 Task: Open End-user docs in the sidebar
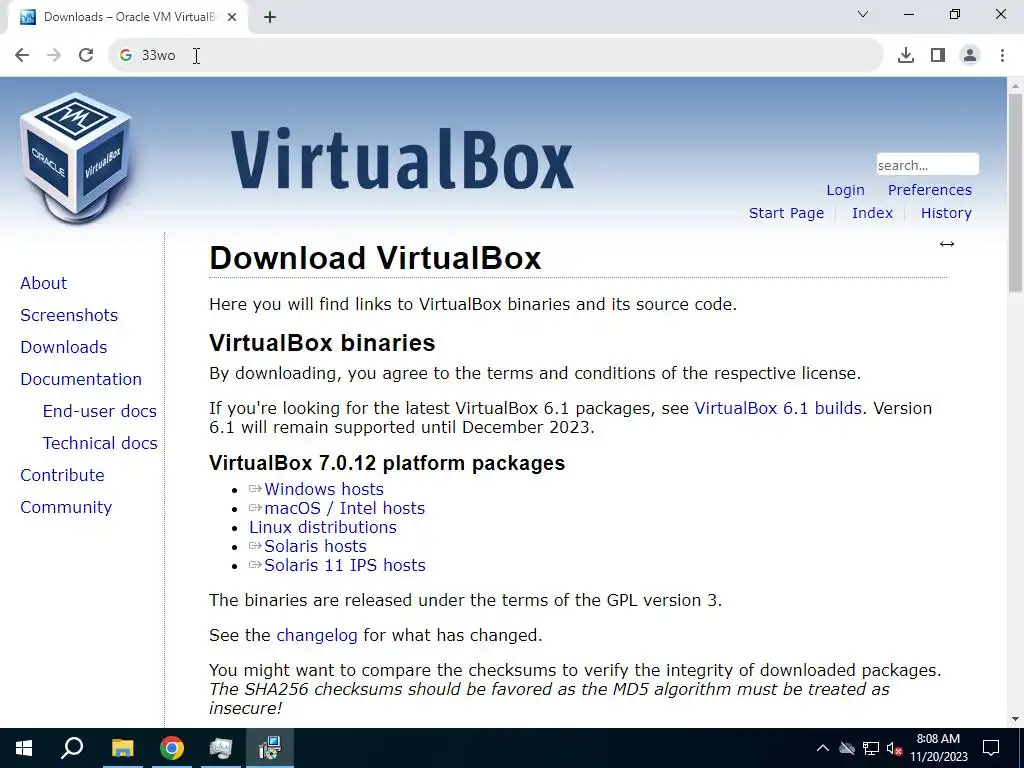pos(99,411)
